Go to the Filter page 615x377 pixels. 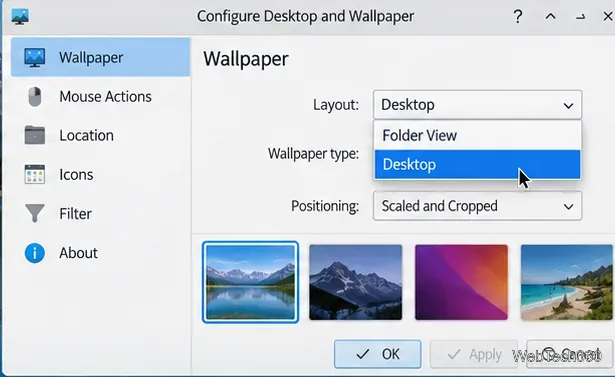100,213
